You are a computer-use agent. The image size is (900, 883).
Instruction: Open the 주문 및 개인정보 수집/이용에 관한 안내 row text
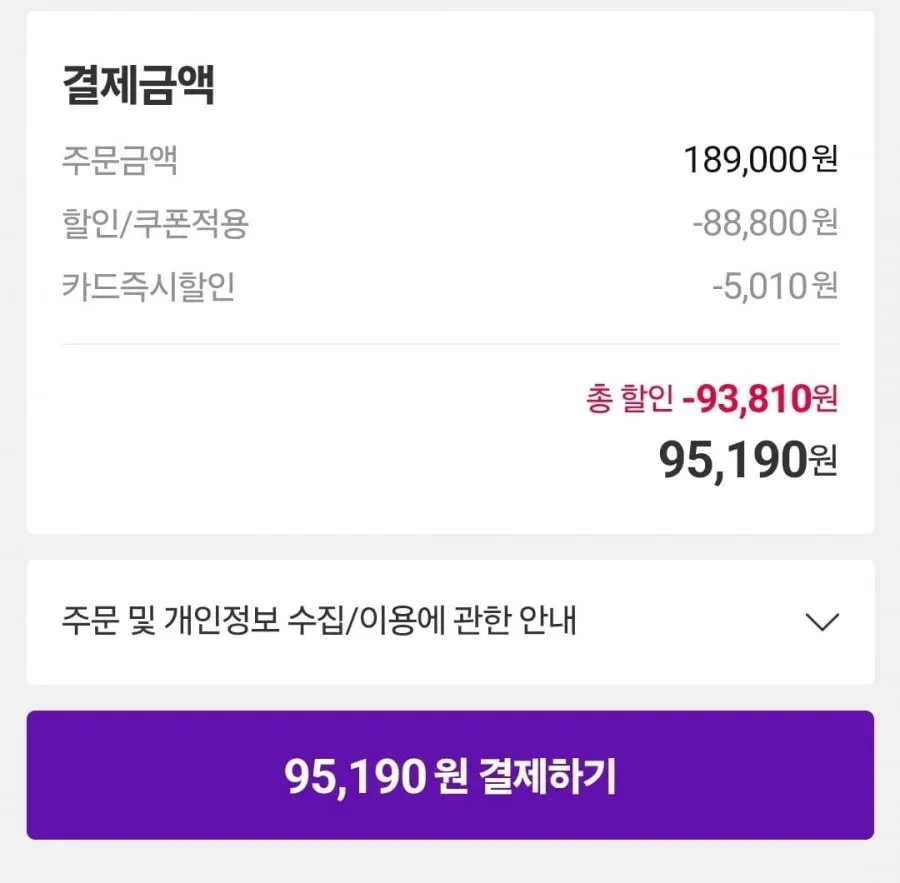319,621
